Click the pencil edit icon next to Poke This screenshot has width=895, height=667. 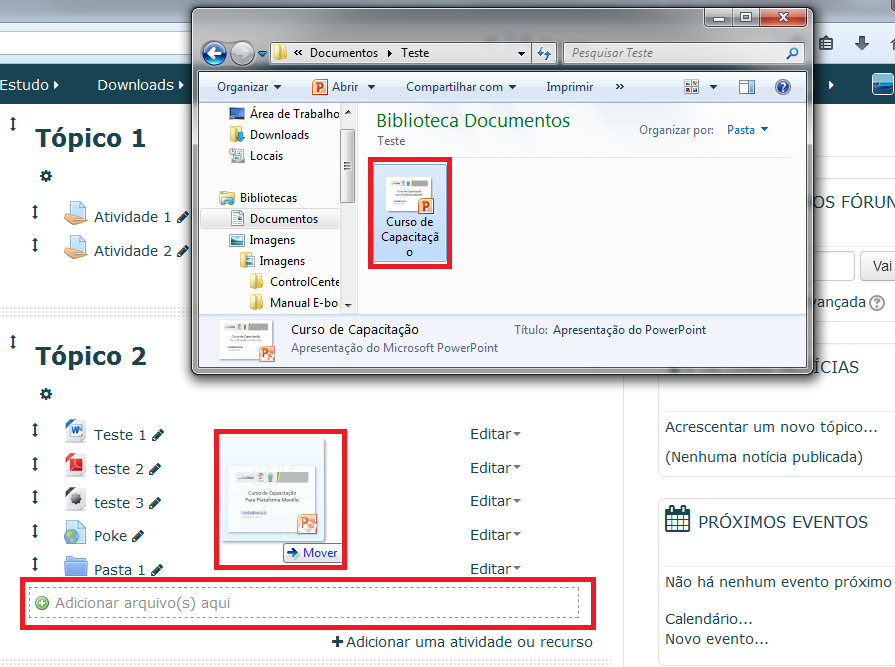(138, 536)
